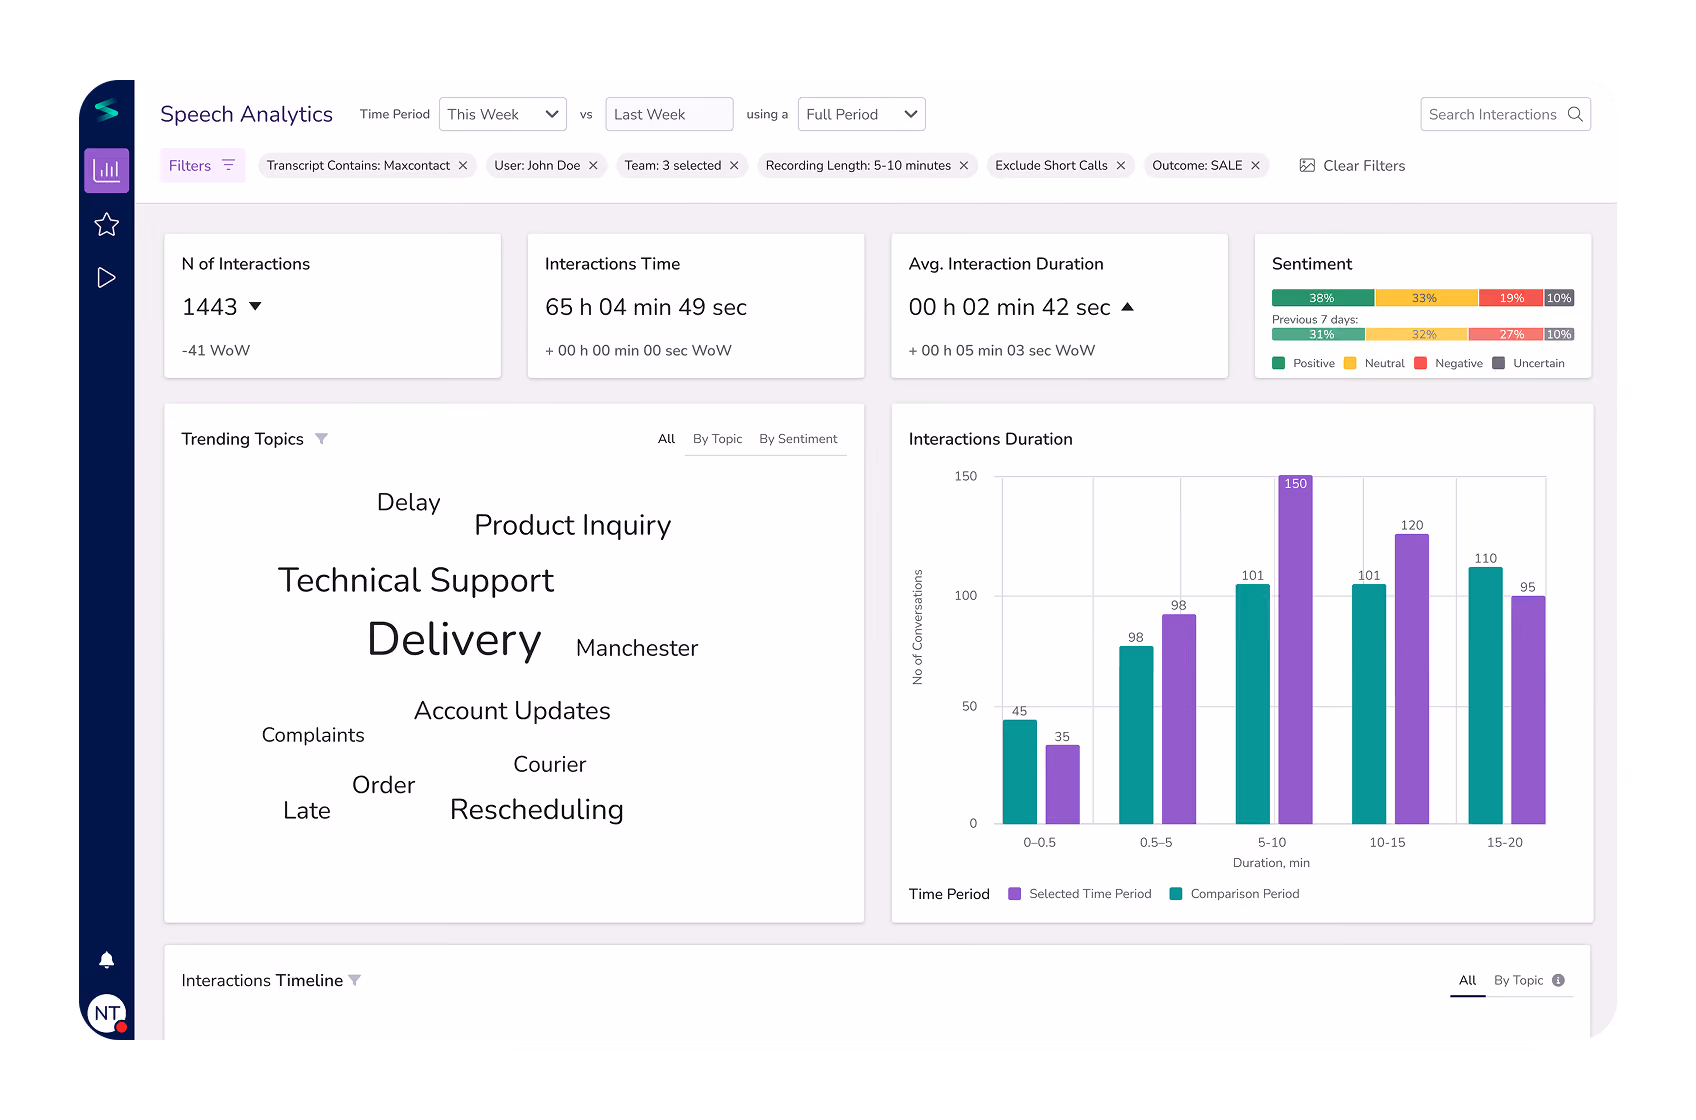Click the search magnifier icon
The image size is (1696, 1120).
[x=1575, y=114]
